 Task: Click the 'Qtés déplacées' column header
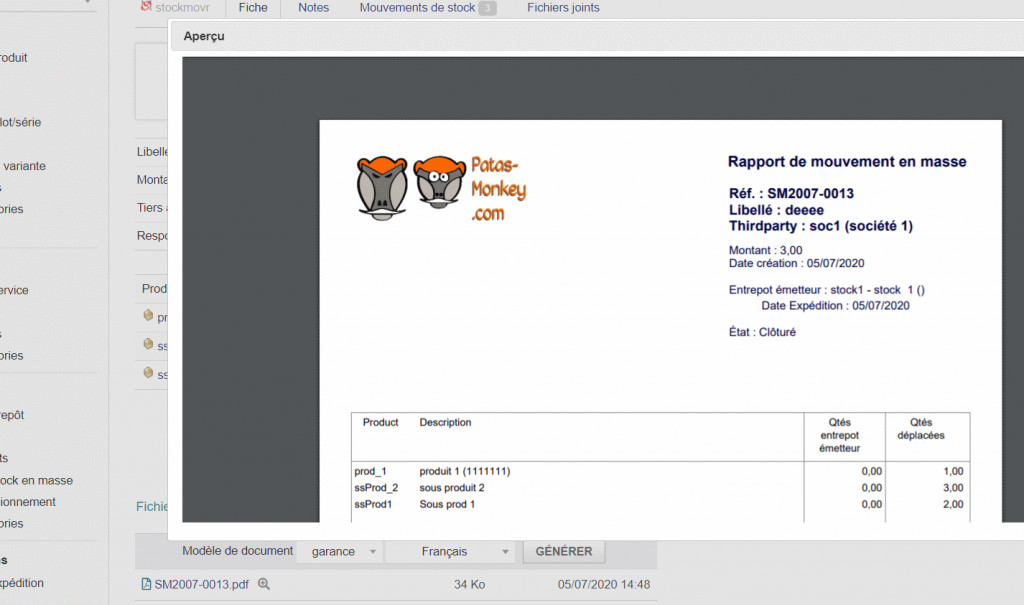921,429
